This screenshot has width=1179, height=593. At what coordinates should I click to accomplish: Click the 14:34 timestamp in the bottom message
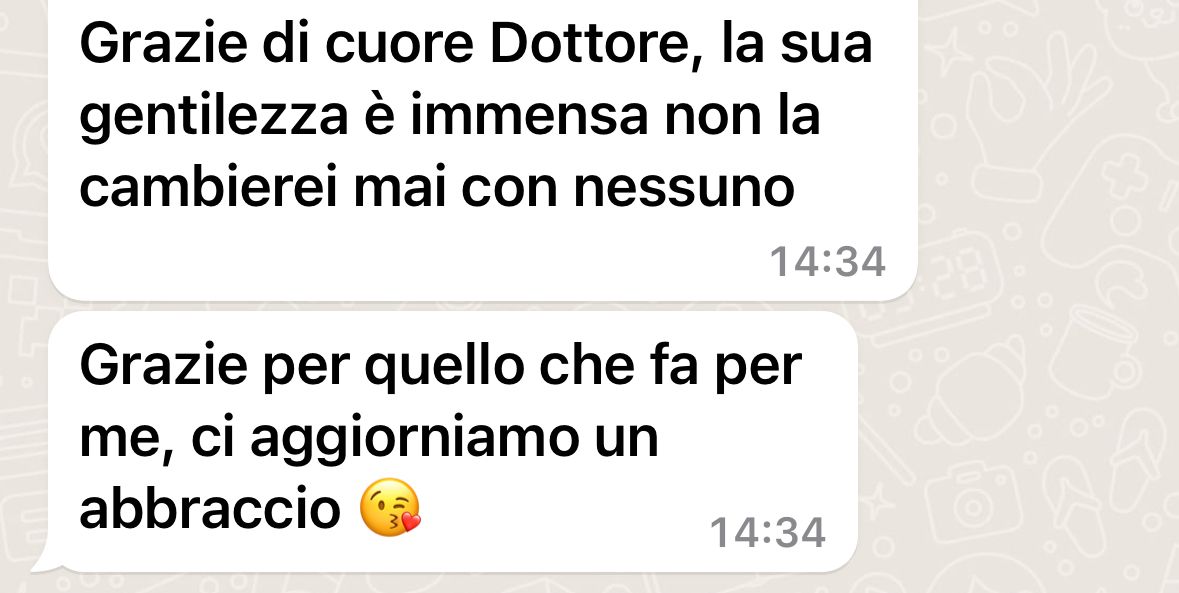point(768,533)
